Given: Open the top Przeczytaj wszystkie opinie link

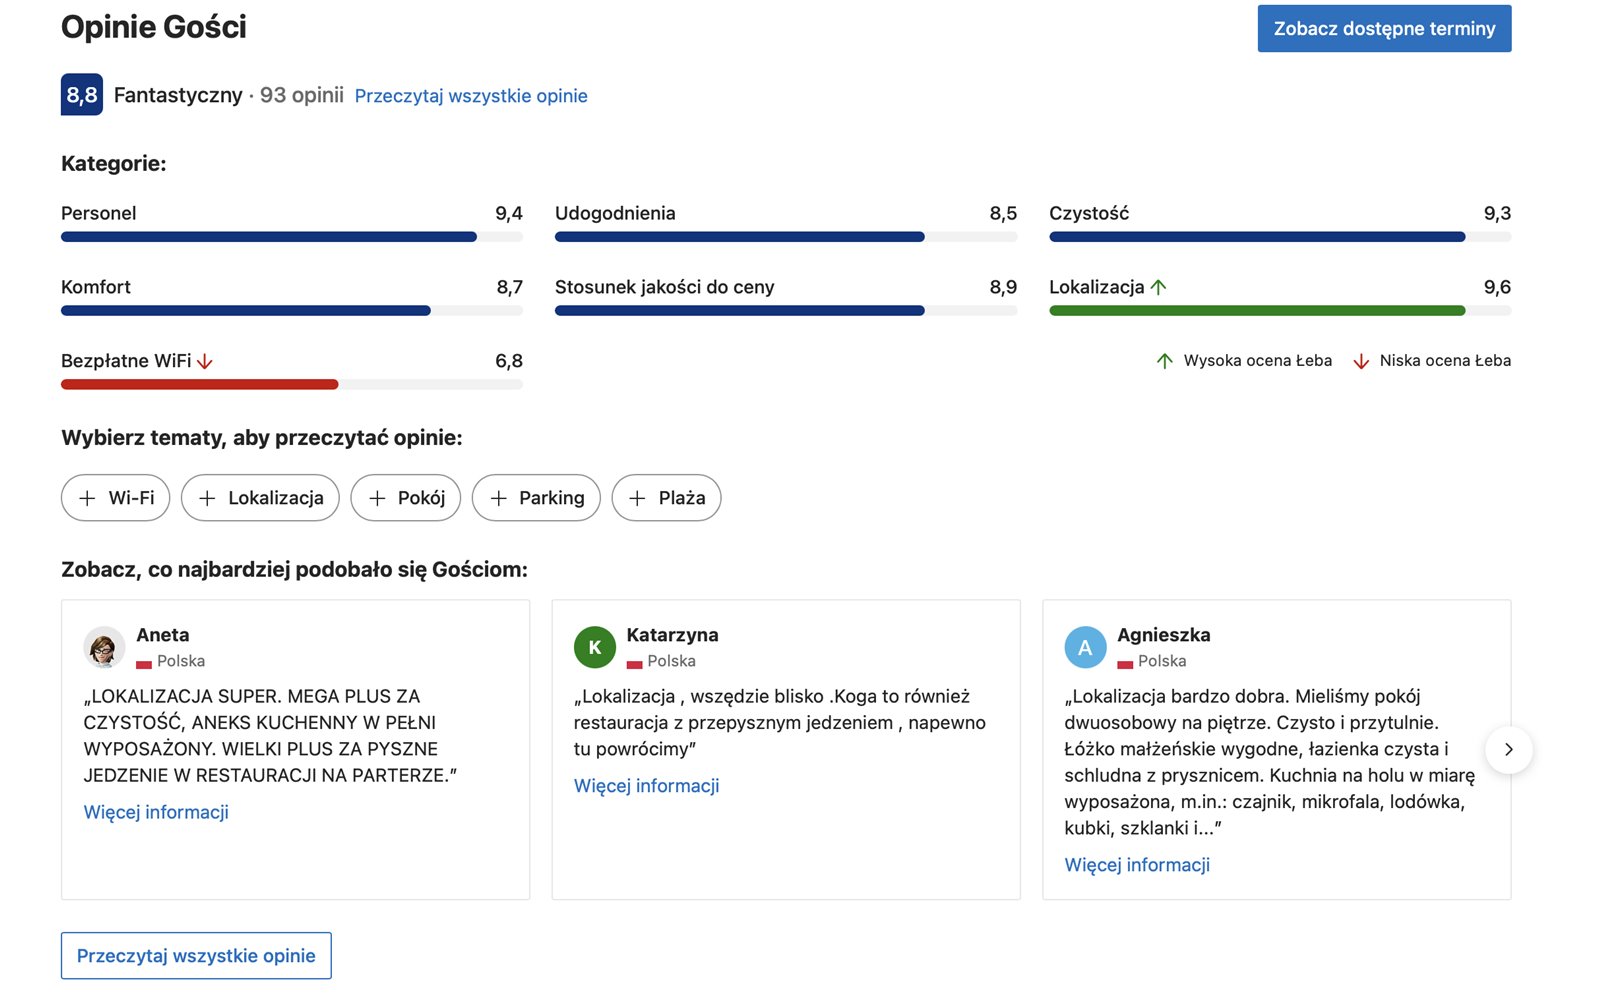Looking at the screenshot, I should click(x=471, y=96).
